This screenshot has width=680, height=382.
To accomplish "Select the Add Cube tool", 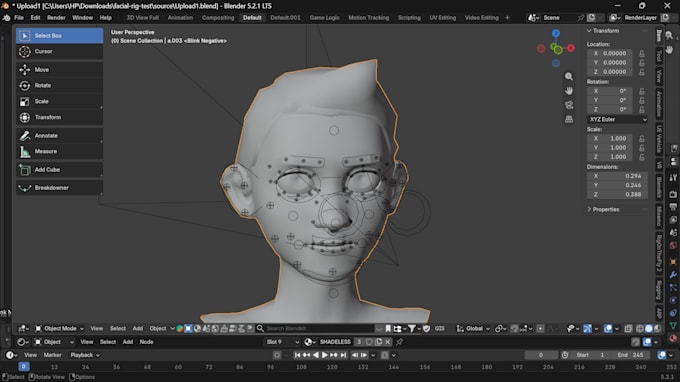I will 59,170.
